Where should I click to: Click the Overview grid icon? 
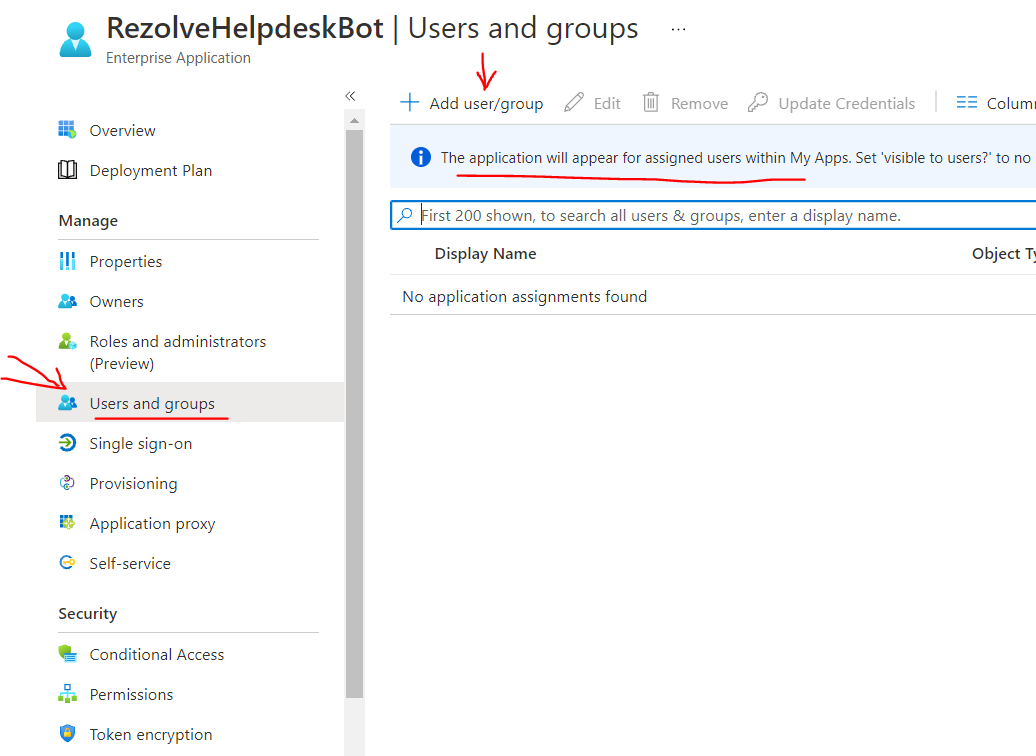67,130
